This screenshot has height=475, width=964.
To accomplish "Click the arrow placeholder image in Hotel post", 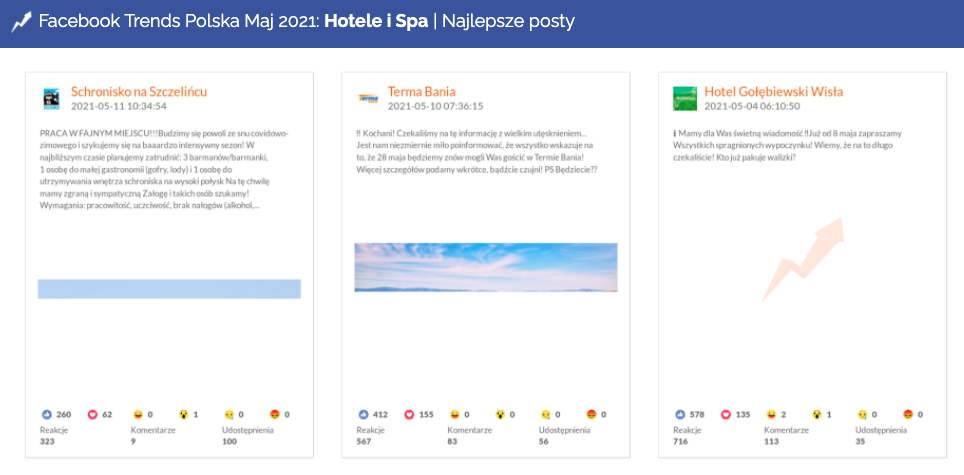I will (802, 259).
